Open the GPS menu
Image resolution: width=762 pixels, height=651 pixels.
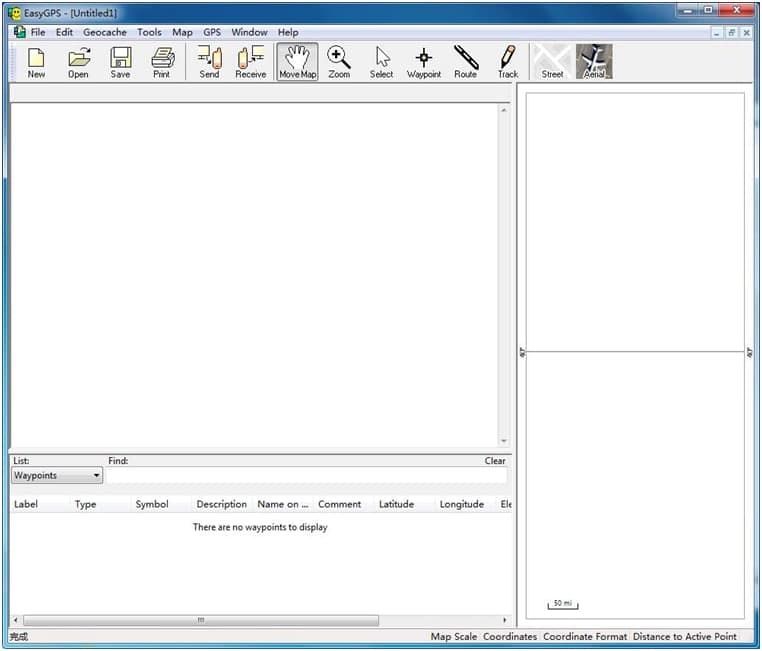[212, 32]
